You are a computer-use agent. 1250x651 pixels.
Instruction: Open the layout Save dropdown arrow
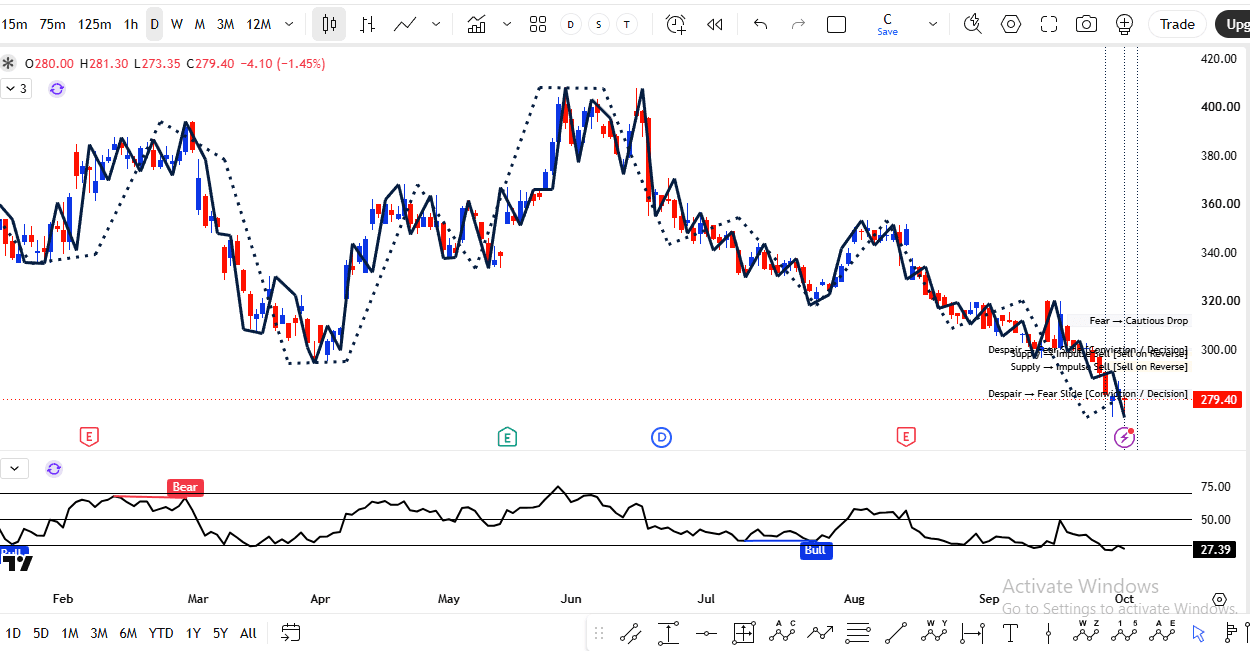click(x=933, y=24)
